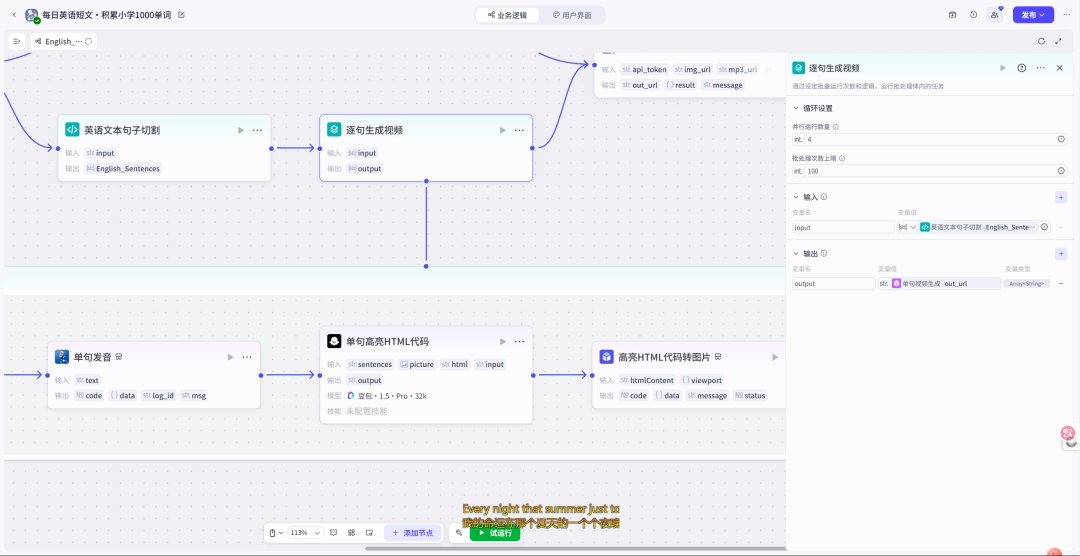This screenshot has height=556, width=1080.
Task: Open the top-right header more options
Action: (1067, 14)
